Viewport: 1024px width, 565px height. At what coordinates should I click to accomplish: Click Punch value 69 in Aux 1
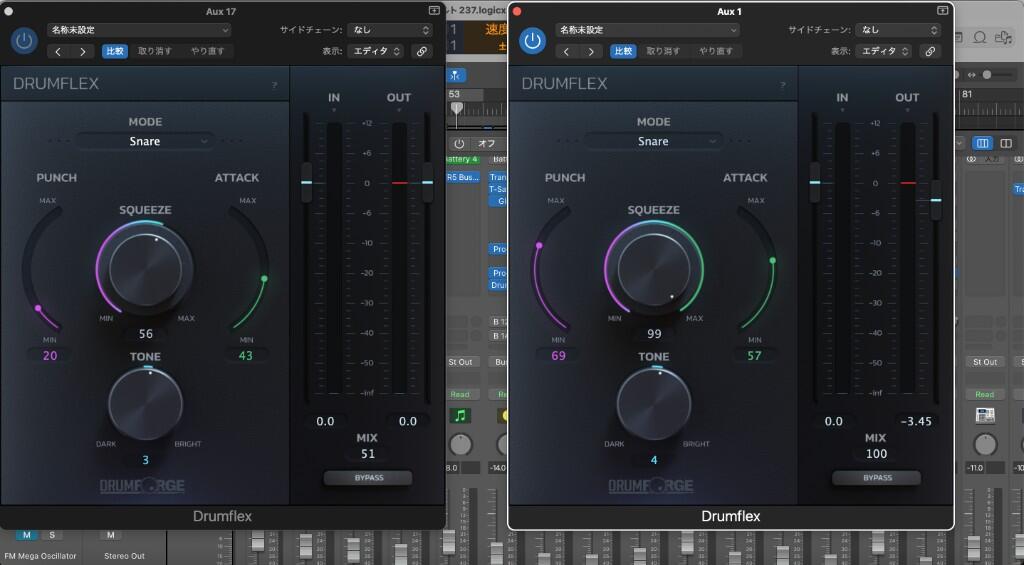pos(558,355)
